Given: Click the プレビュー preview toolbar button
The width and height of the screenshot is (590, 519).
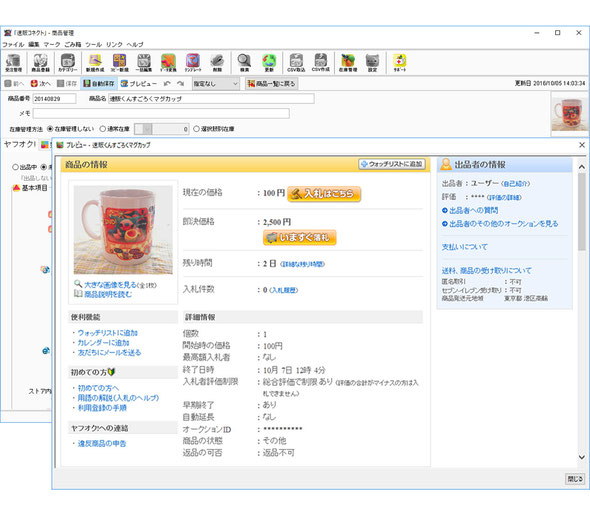Looking at the screenshot, I should 138,84.
